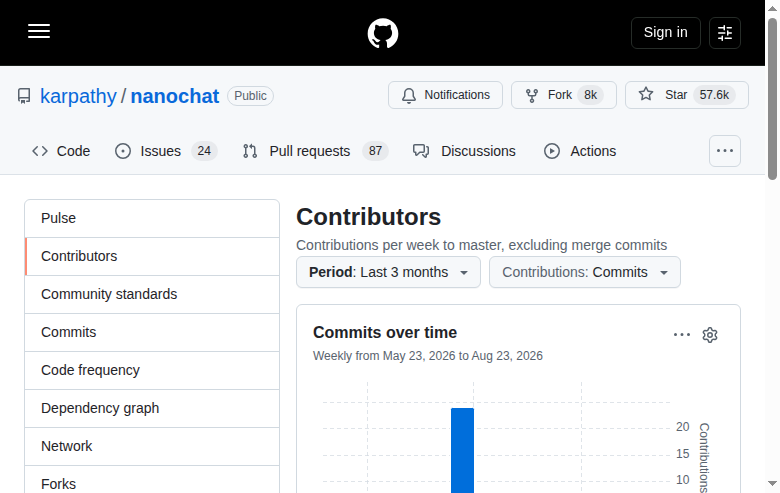The height and width of the screenshot is (493, 780).
Task: Open chart settings gear icon
Action: tap(710, 335)
